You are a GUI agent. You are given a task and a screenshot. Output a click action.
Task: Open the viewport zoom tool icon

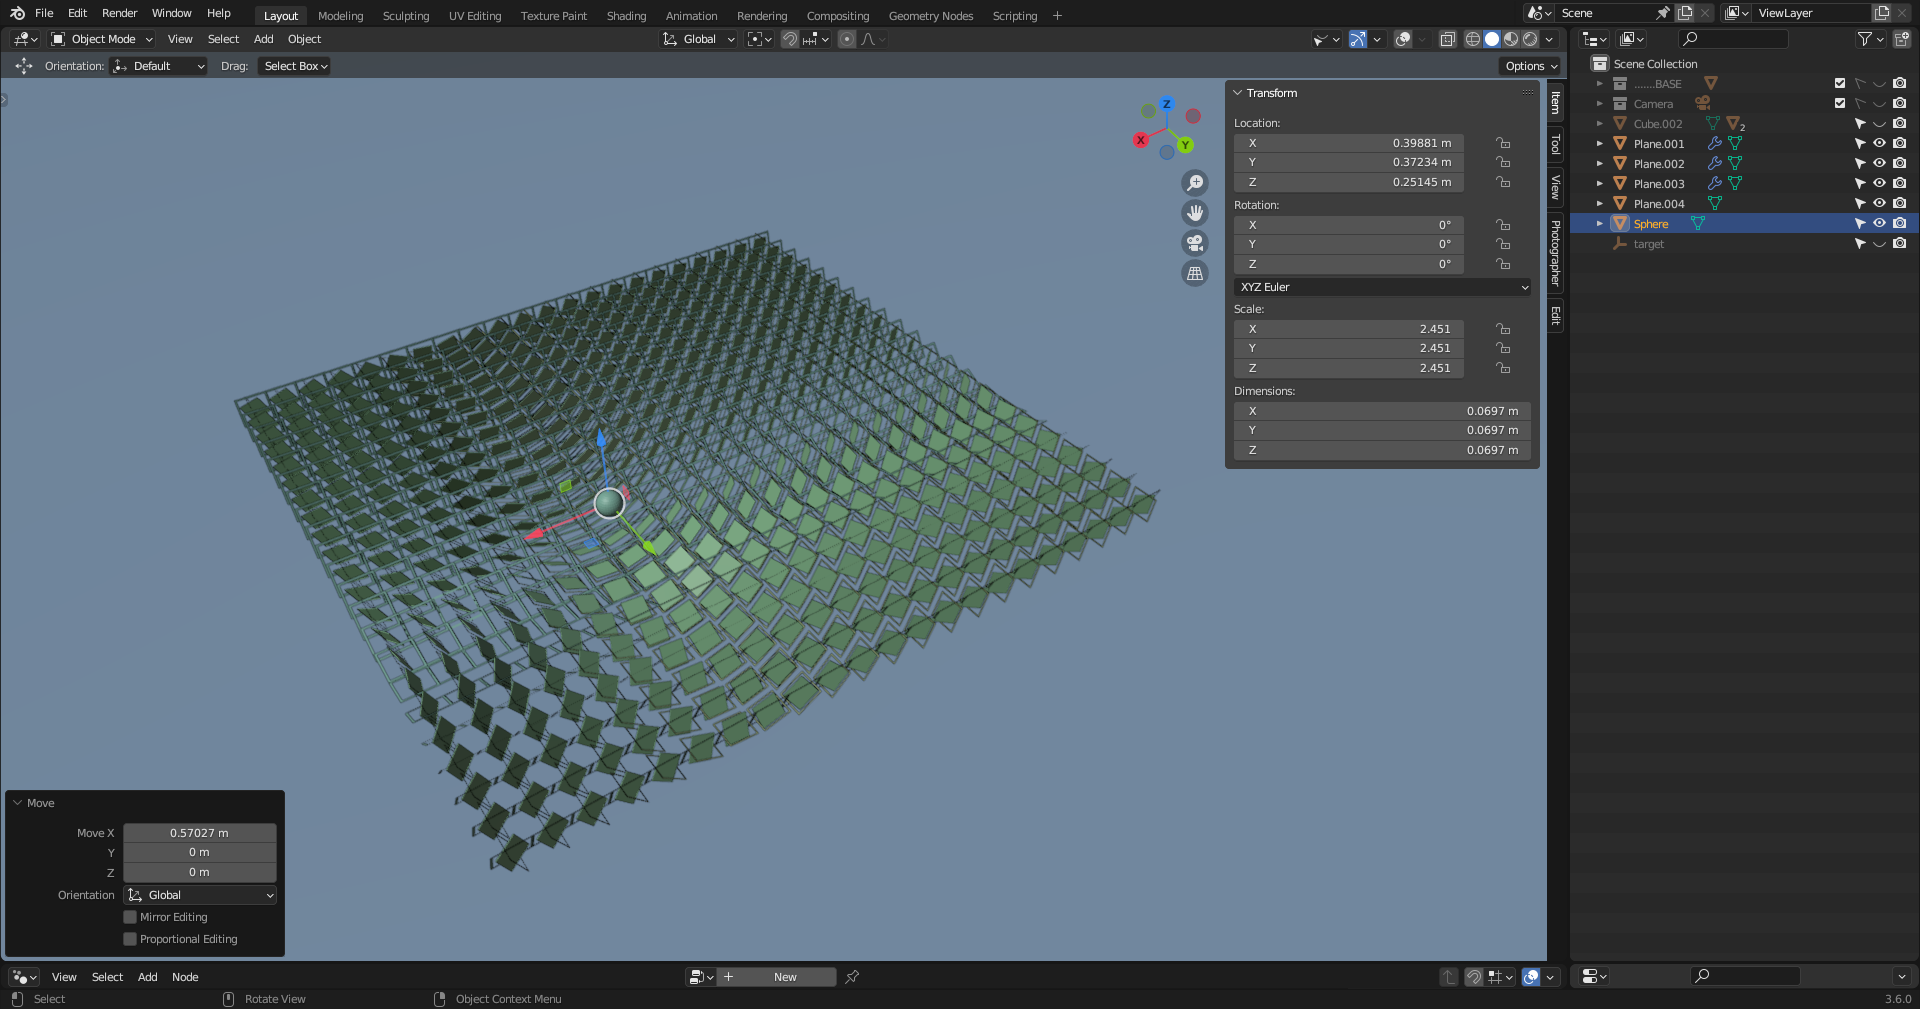coord(1195,183)
